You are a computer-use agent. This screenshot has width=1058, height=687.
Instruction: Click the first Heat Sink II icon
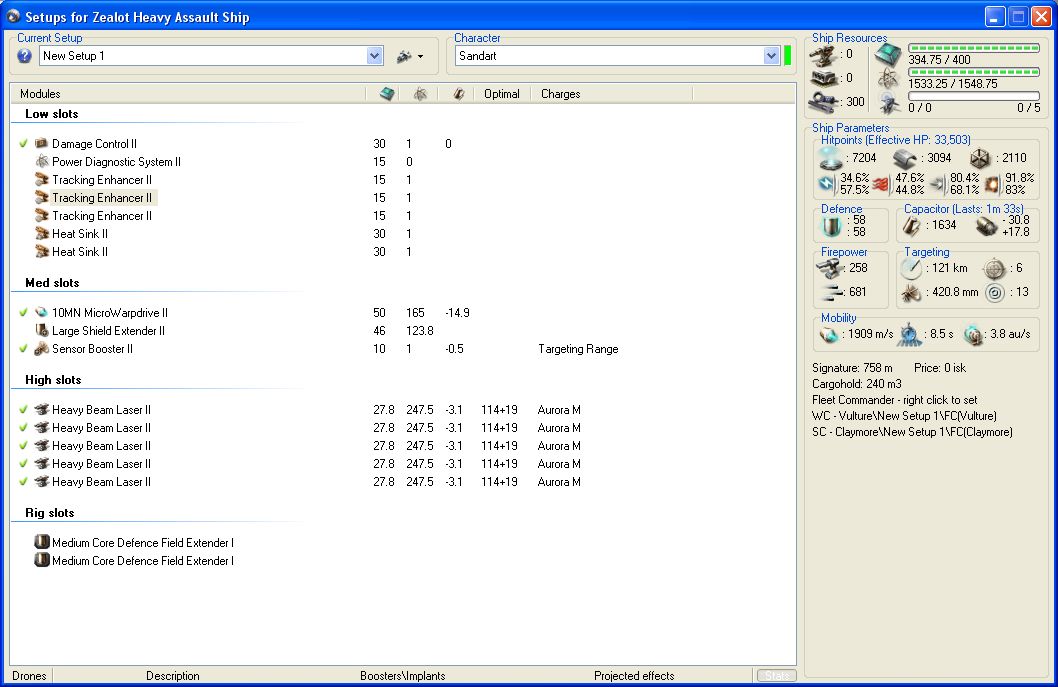(42, 233)
